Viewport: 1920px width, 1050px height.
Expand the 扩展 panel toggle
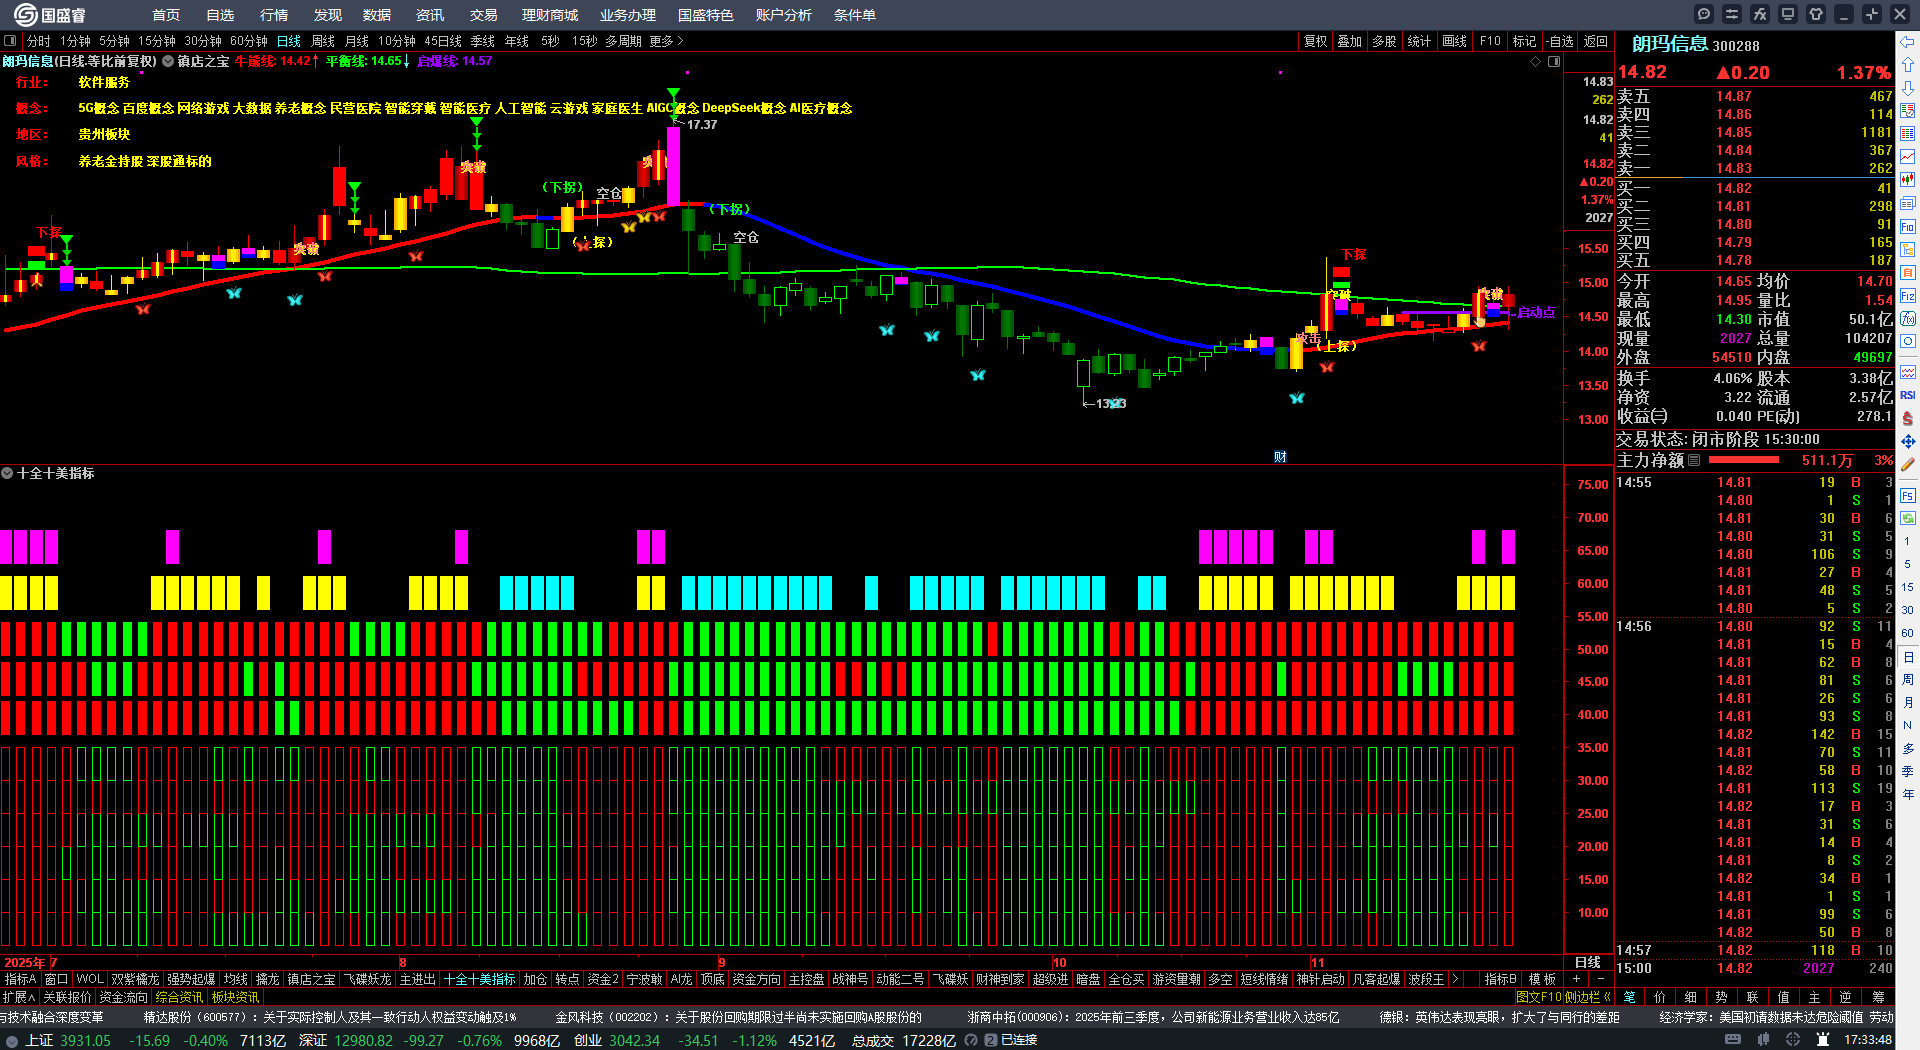(19, 997)
